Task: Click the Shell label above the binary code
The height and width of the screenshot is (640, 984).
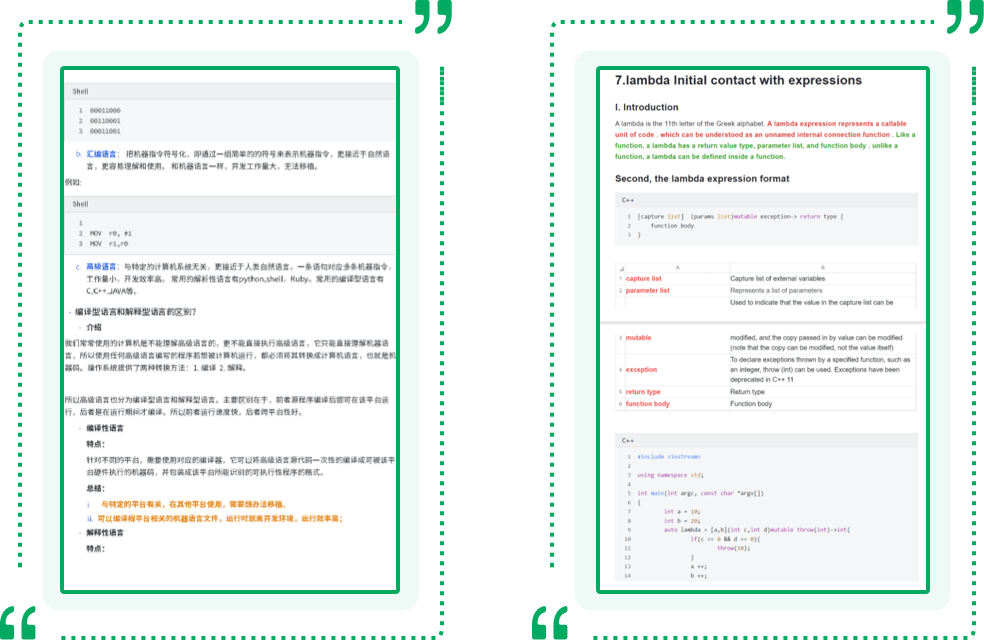Action: pos(80,91)
